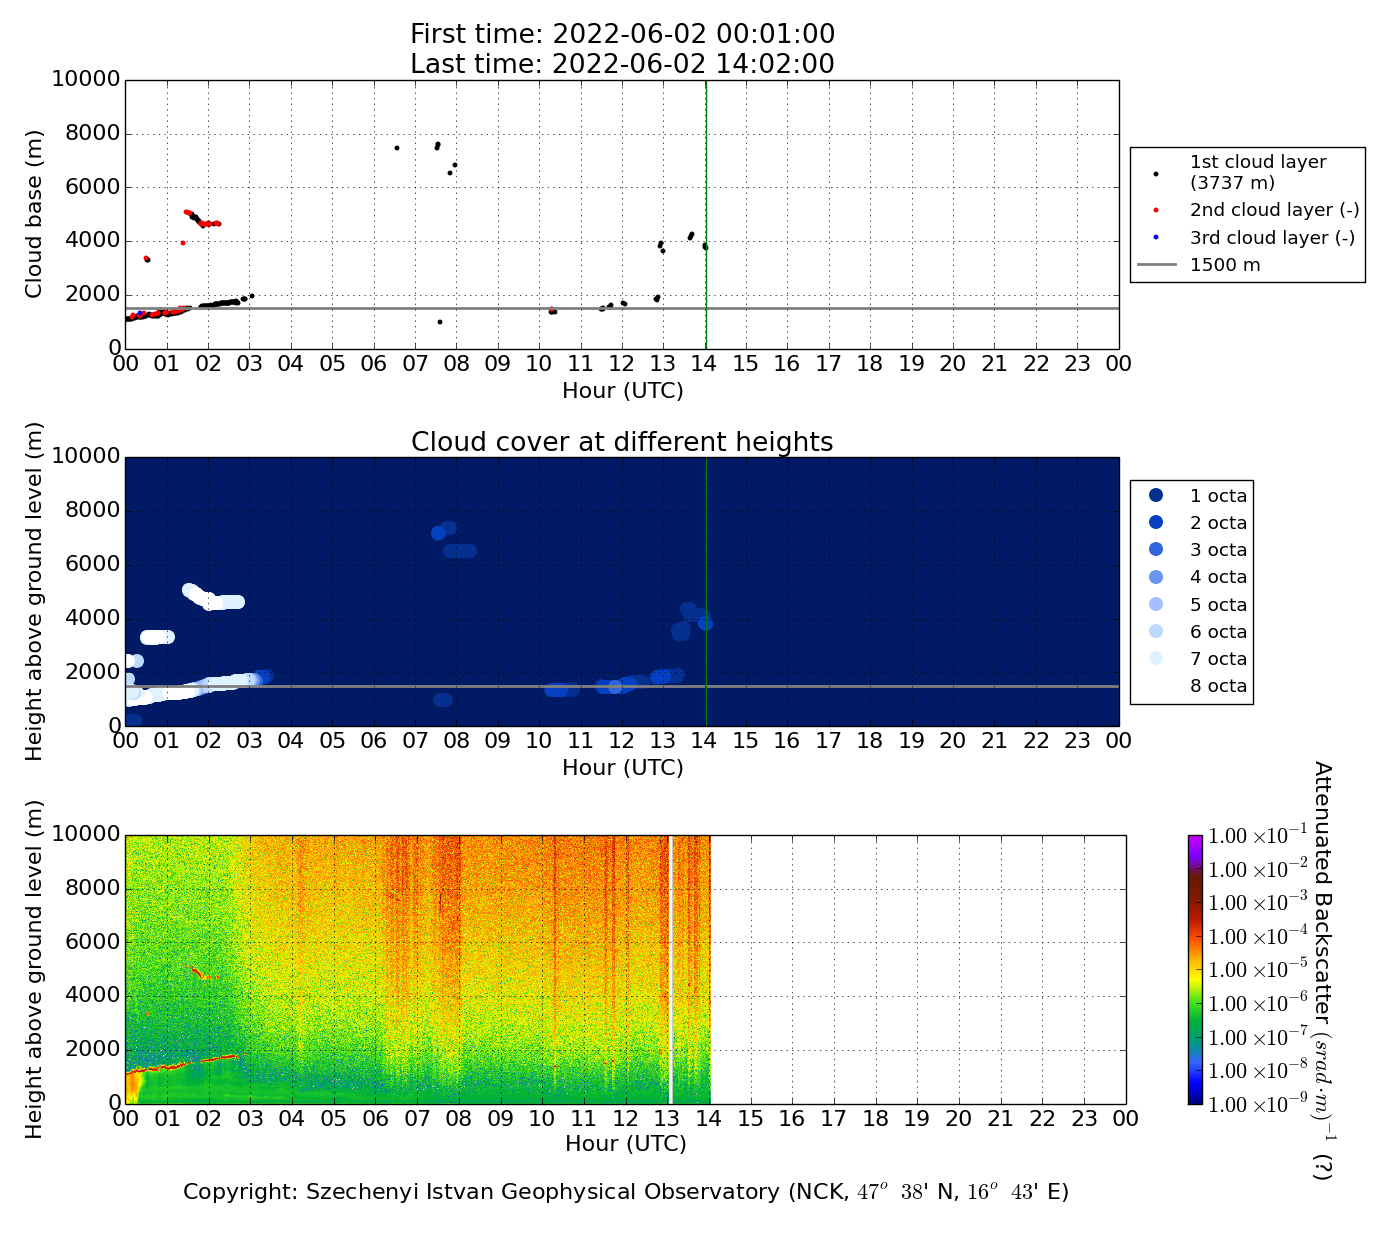Click the 'Cloud base (m)' axis label
Image resolution: width=1400 pixels, height=1241 pixels.
click(34, 214)
